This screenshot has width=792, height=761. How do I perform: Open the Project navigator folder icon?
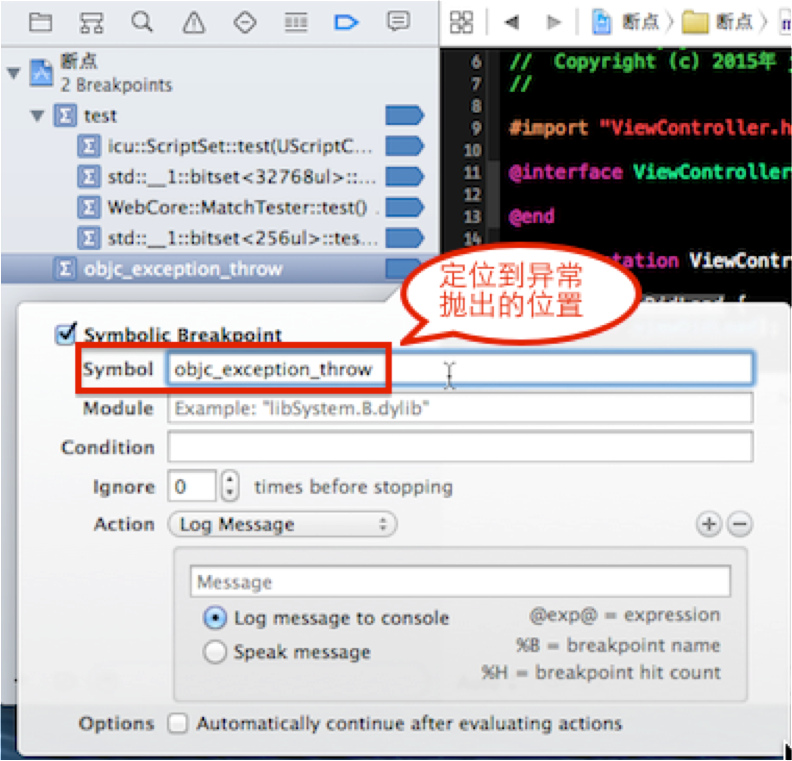point(40,23)
